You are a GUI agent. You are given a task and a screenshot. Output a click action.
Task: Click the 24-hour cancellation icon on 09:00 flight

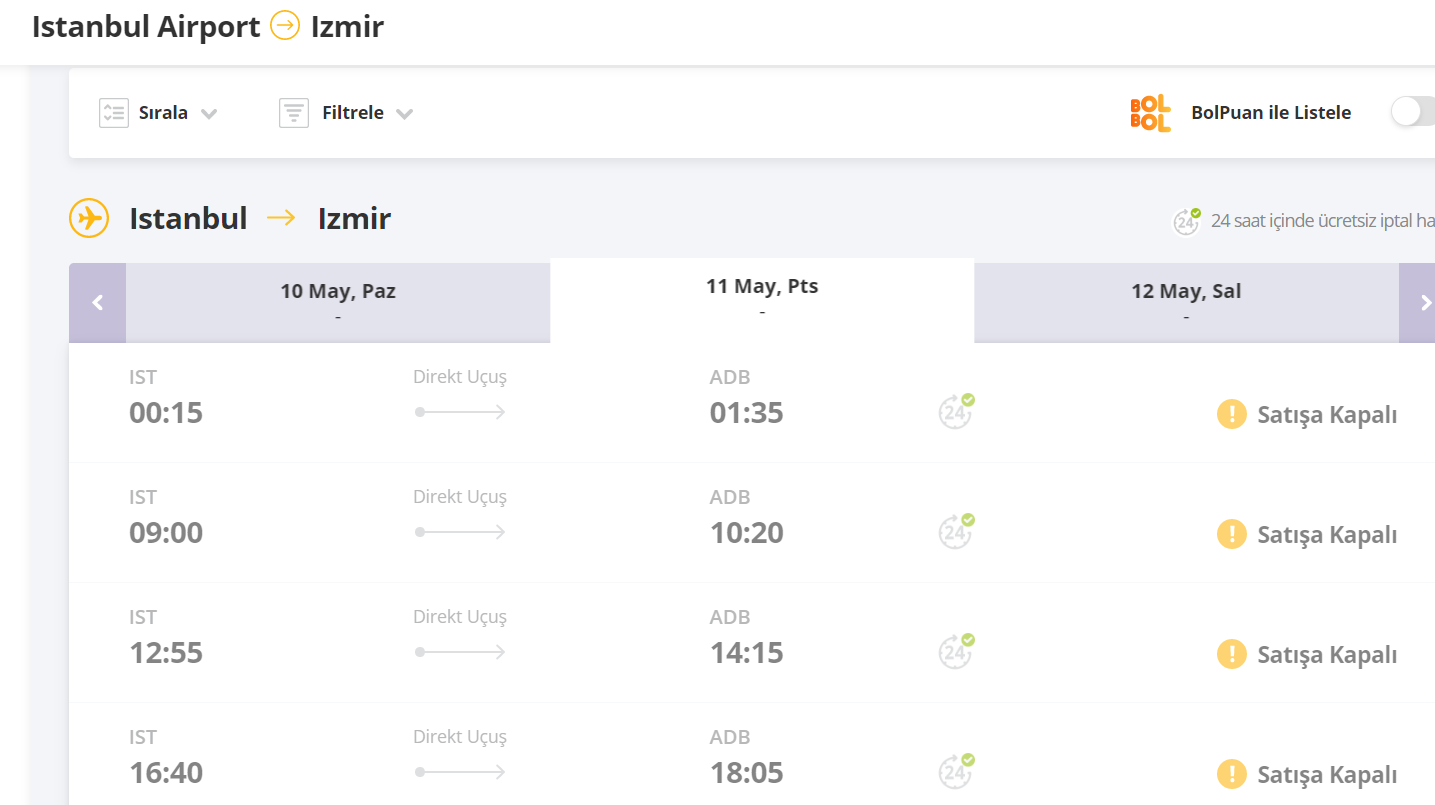tap(956, 532)
